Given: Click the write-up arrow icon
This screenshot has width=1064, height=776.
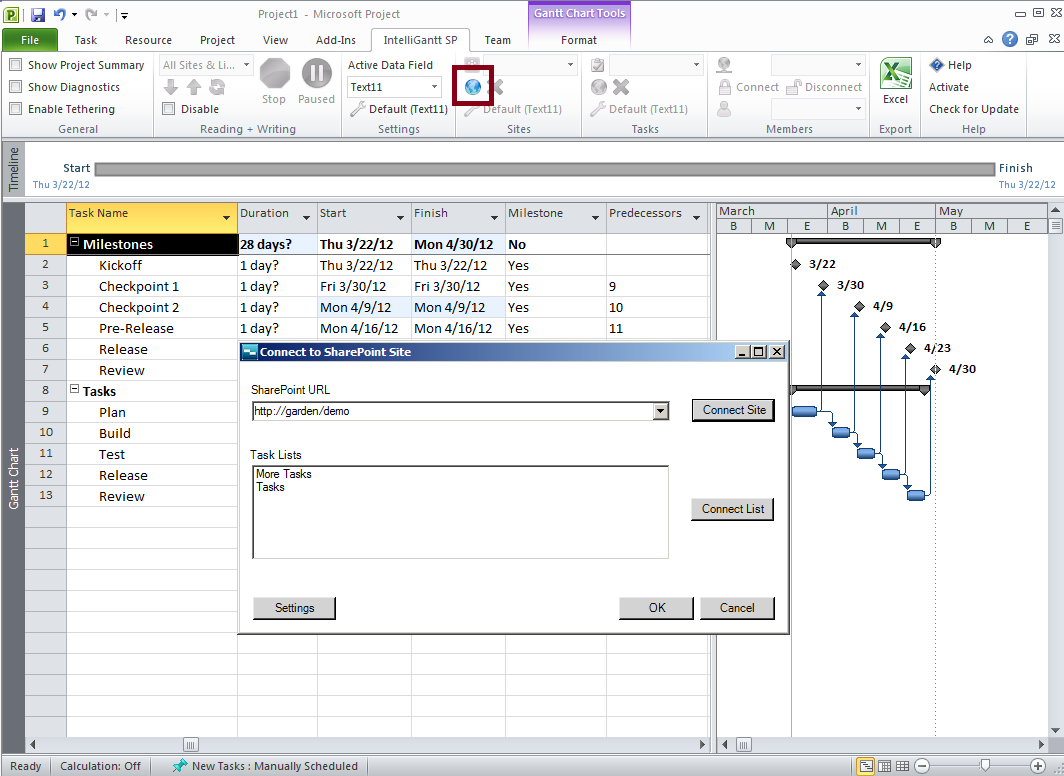Looking at the screenshot, I should coord(194,87).
